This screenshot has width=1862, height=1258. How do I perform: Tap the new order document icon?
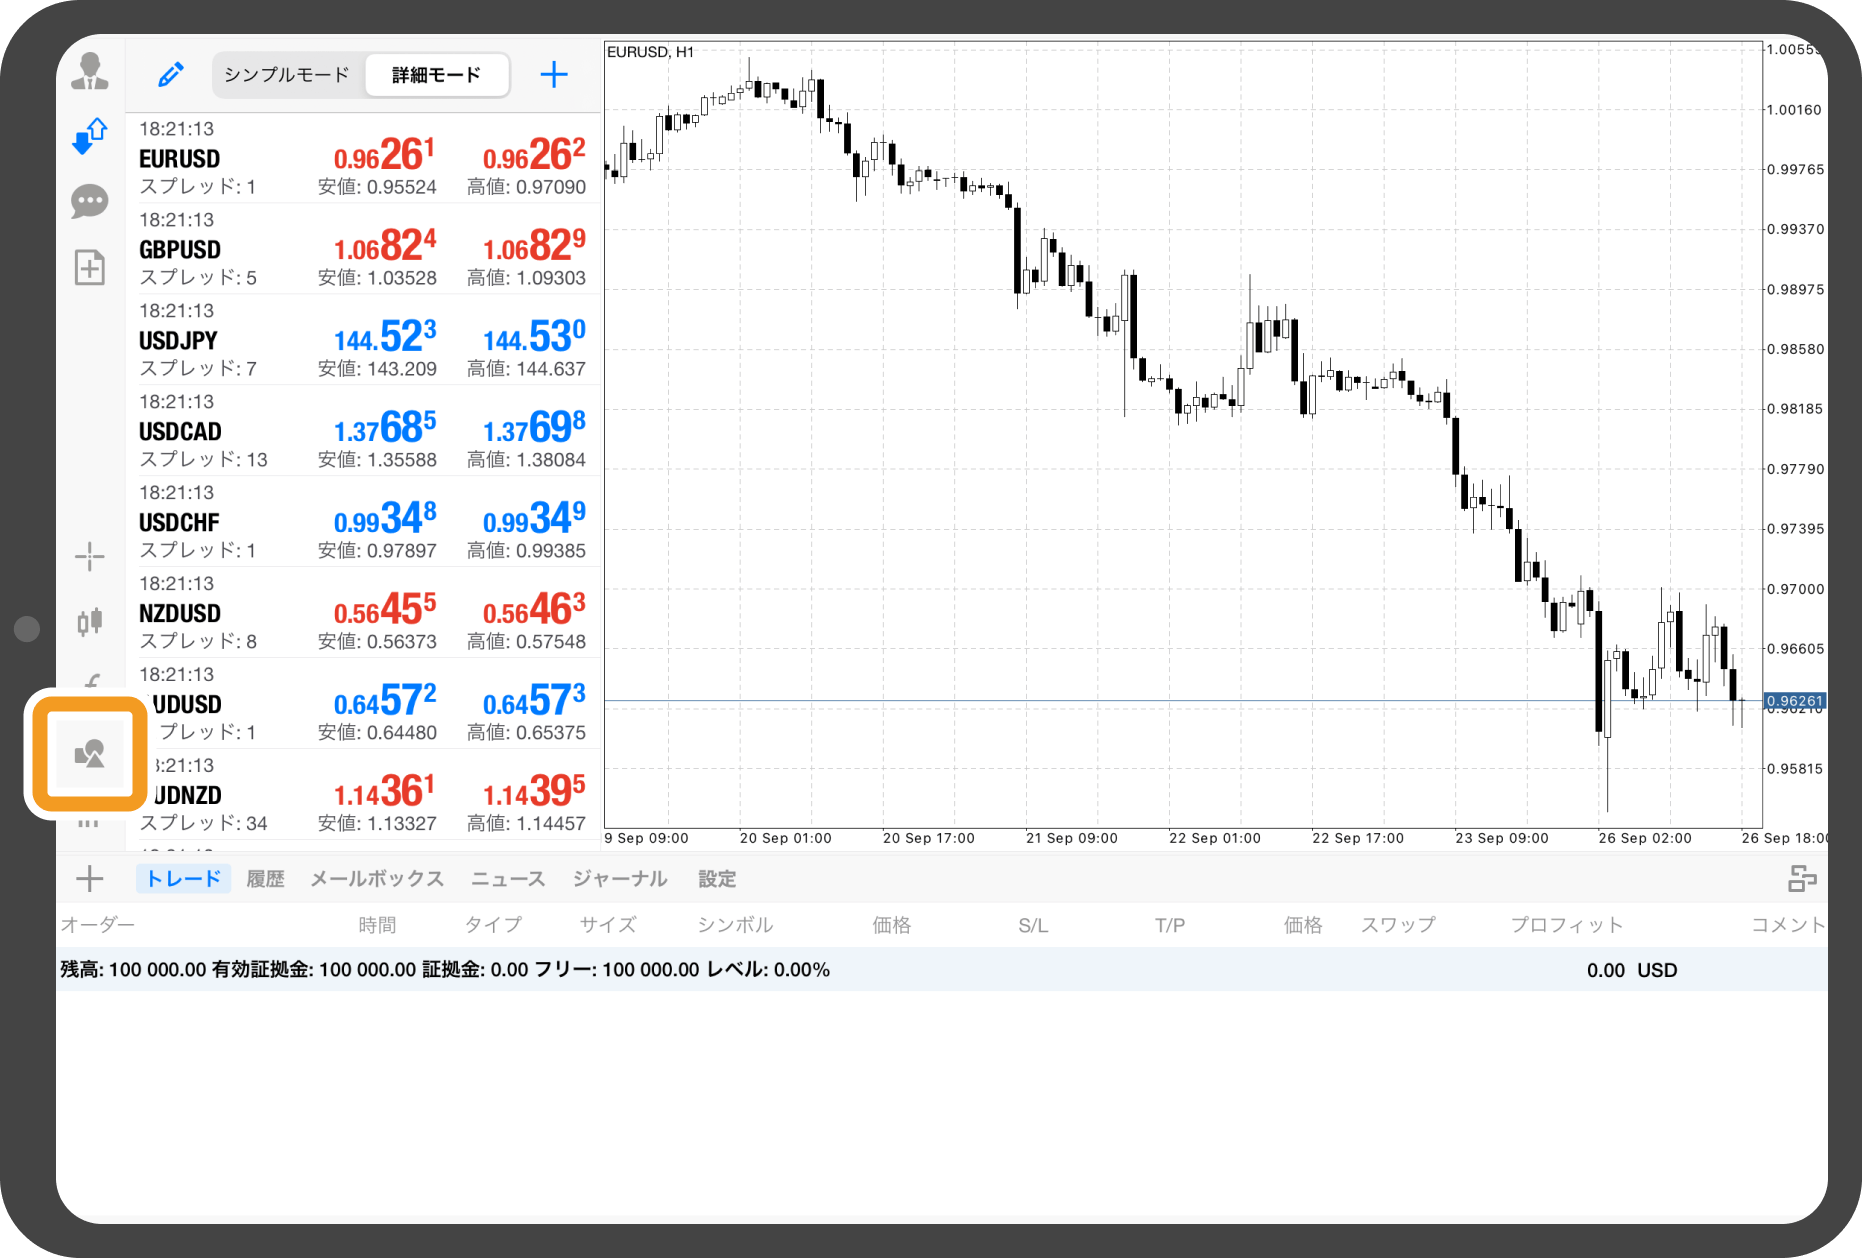click(90, 267)
